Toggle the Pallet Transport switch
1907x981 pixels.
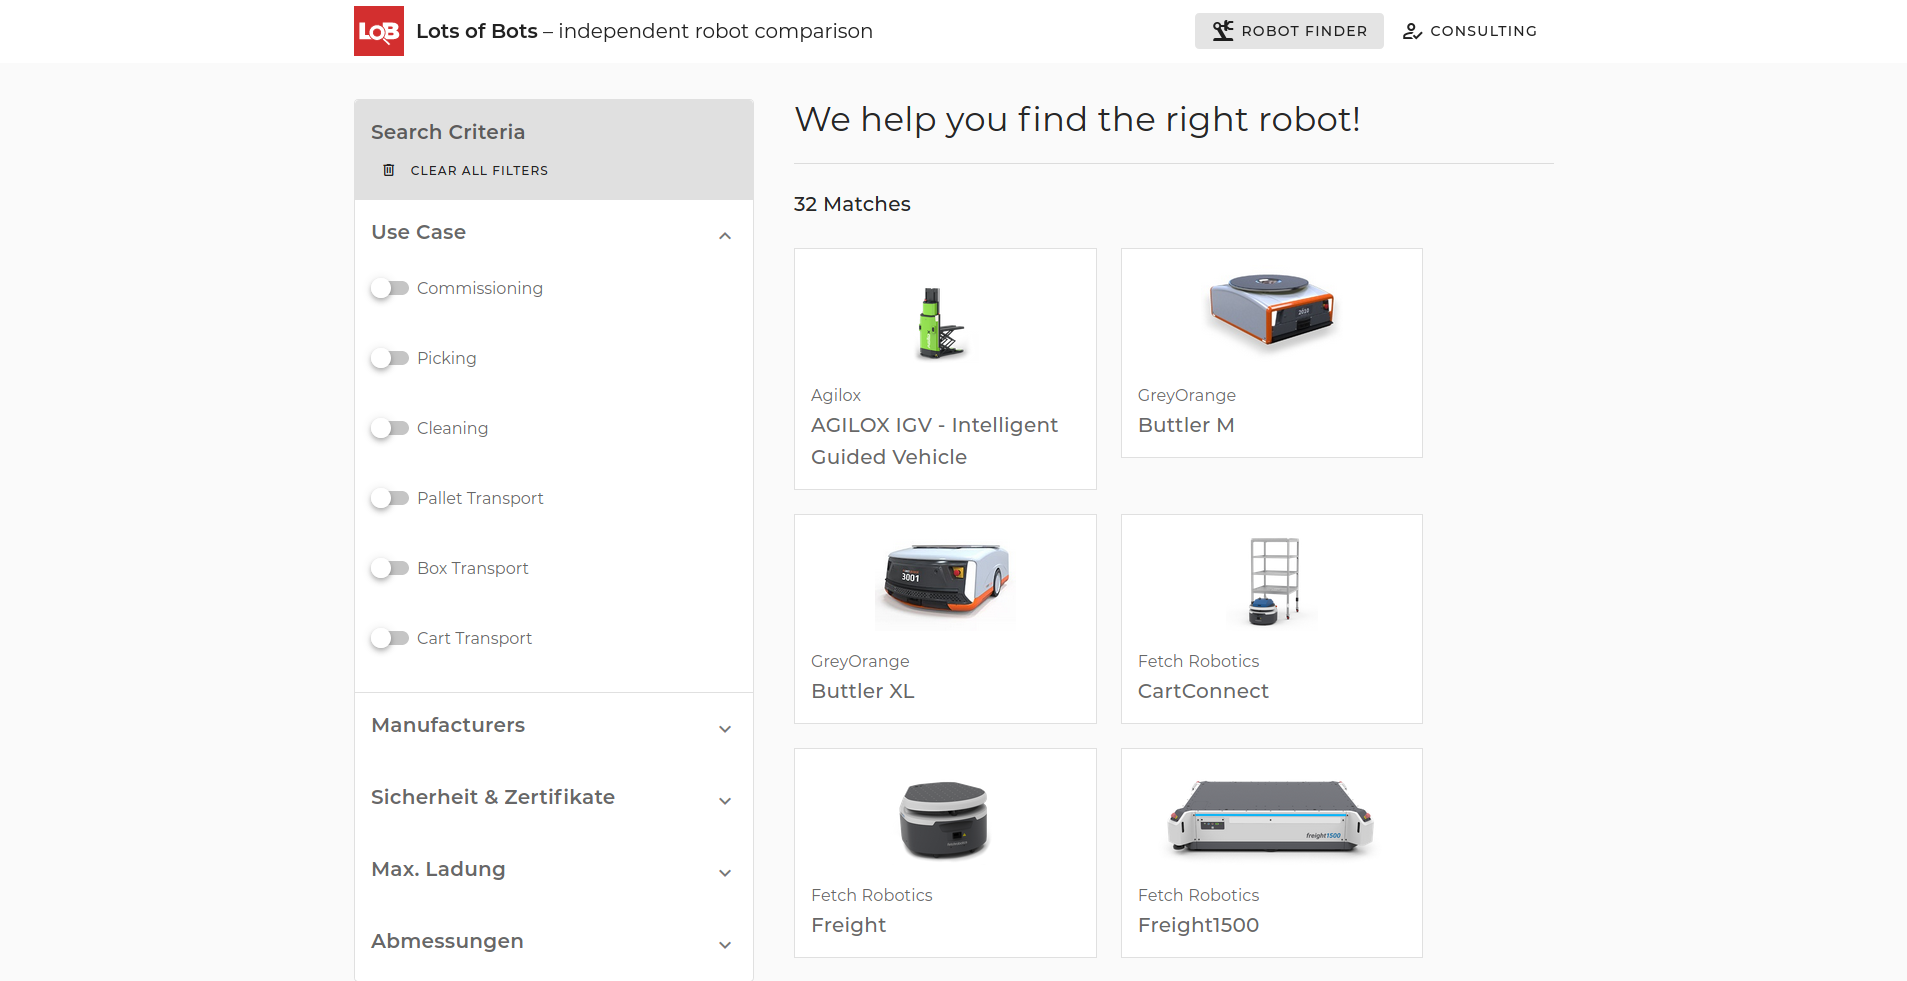(x=389, y=498)
